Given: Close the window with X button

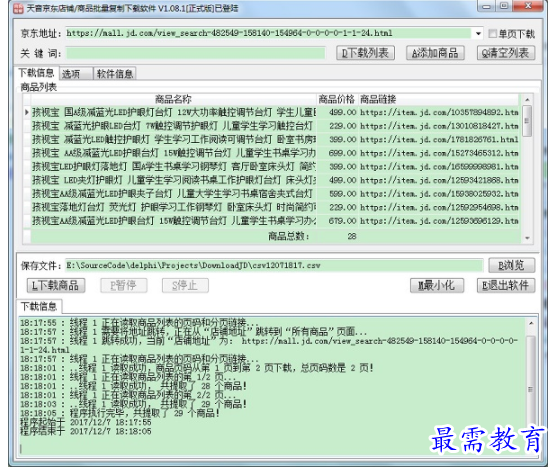Looking at the screenshot, I should coord(528,6).
